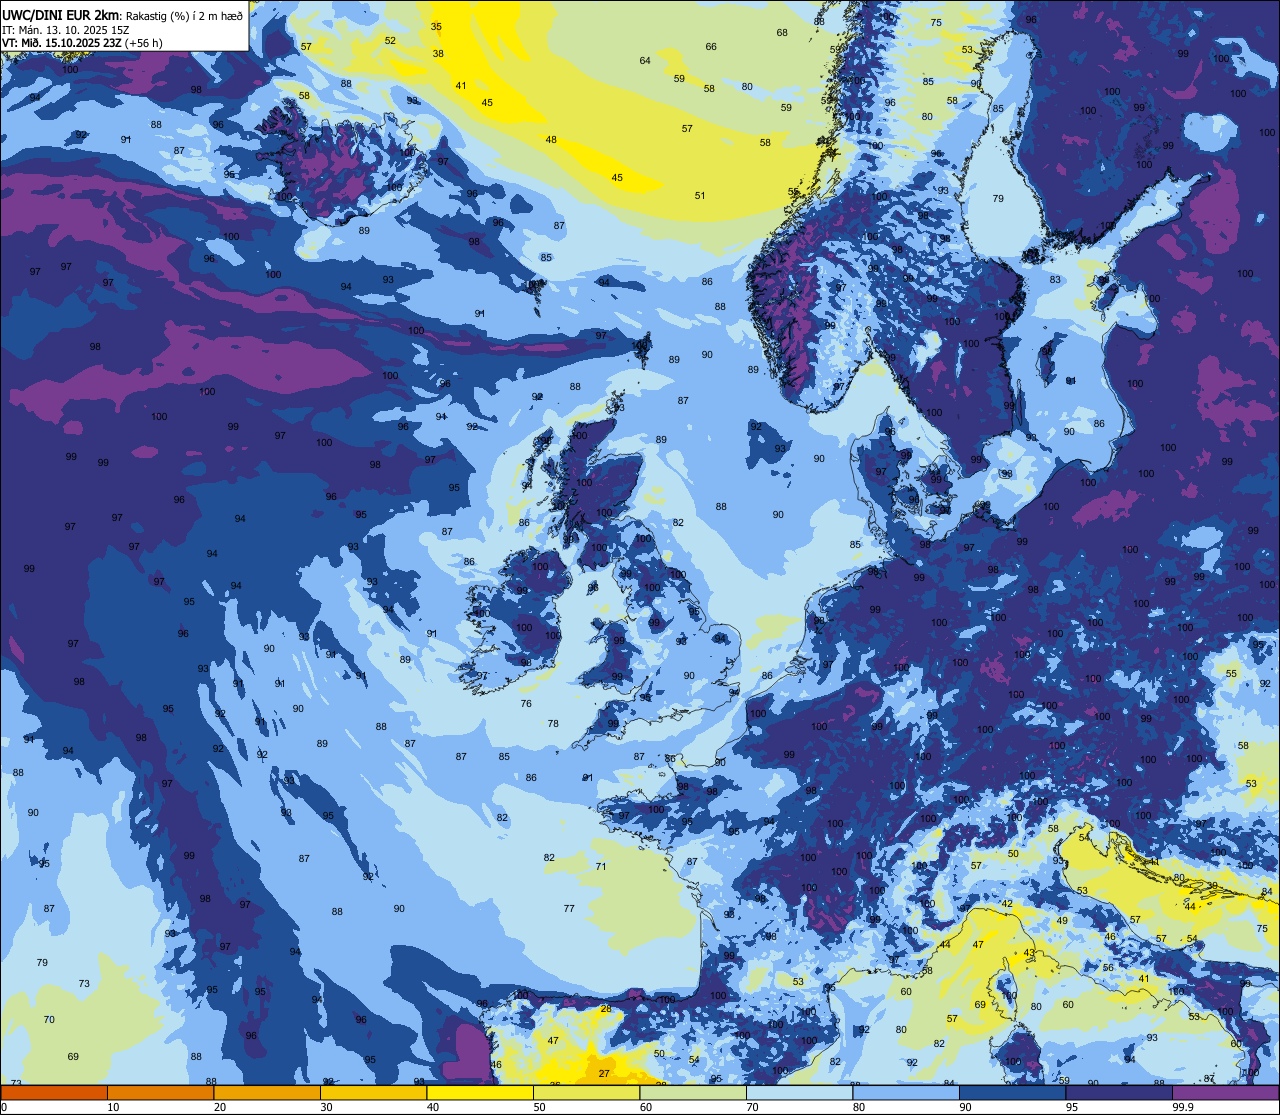Click the 10–20% orange legend swatch
Screen dimensions: 1280x1115
pos(160,1092)
